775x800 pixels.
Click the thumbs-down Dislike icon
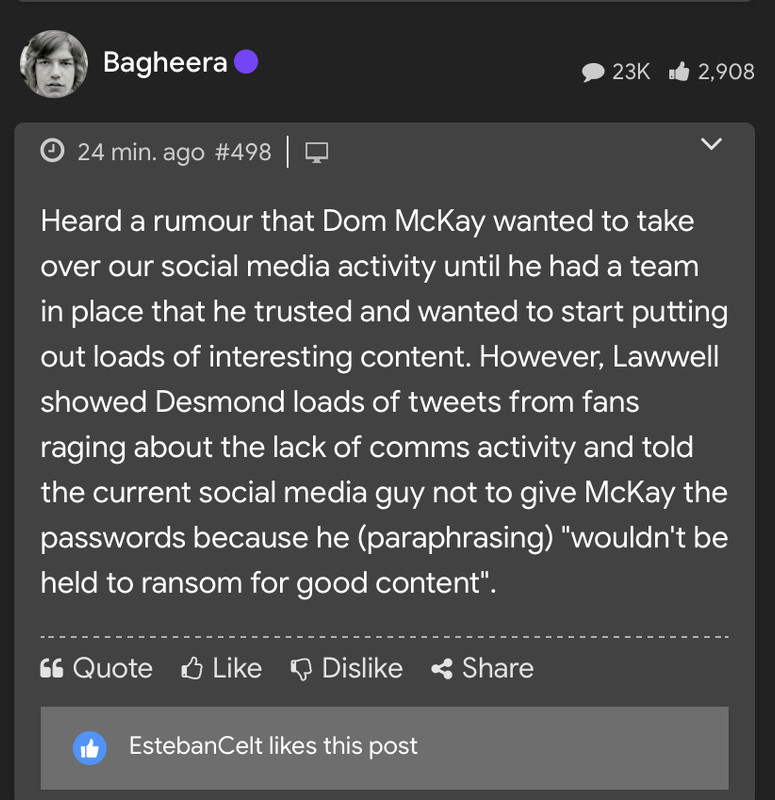point(301,669)
